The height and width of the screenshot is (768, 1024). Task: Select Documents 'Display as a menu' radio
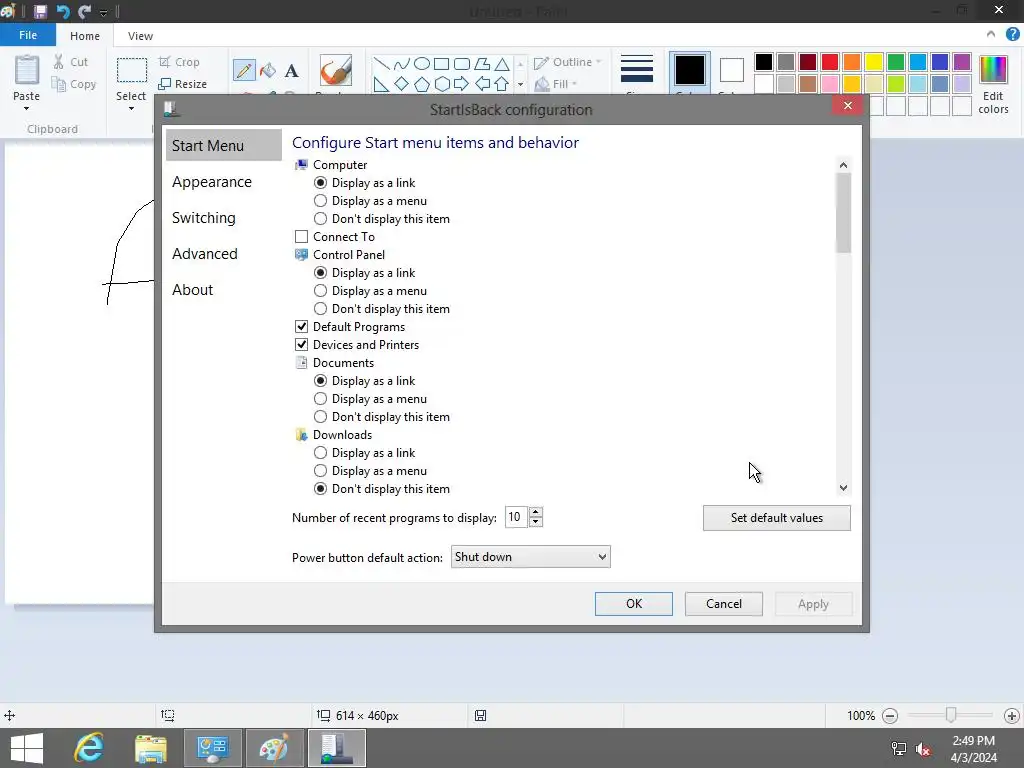[x=320, y=398]
